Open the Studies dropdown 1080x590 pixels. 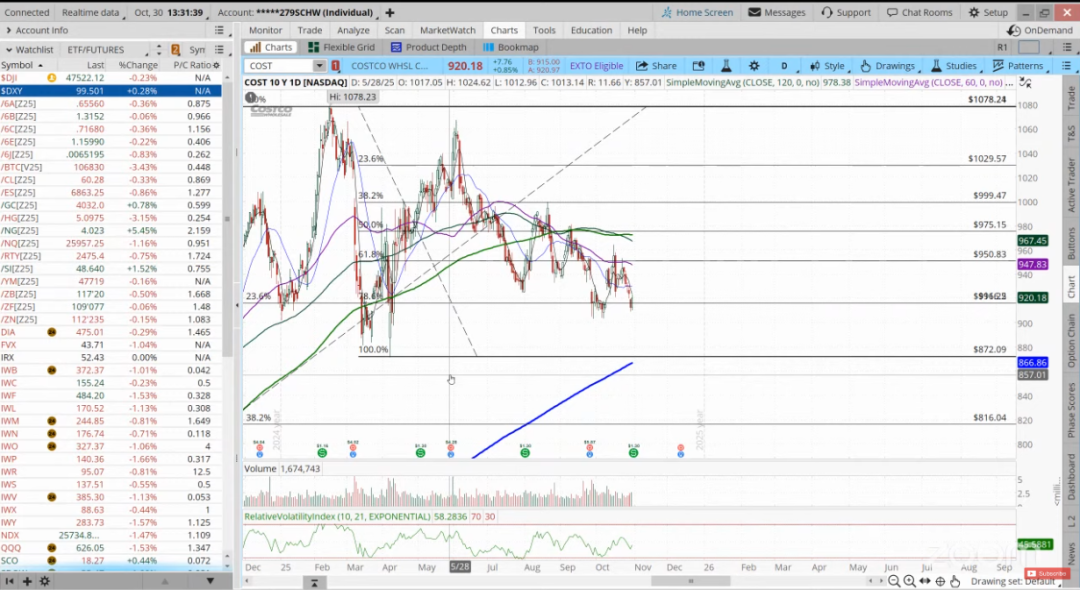click(954, 65)
